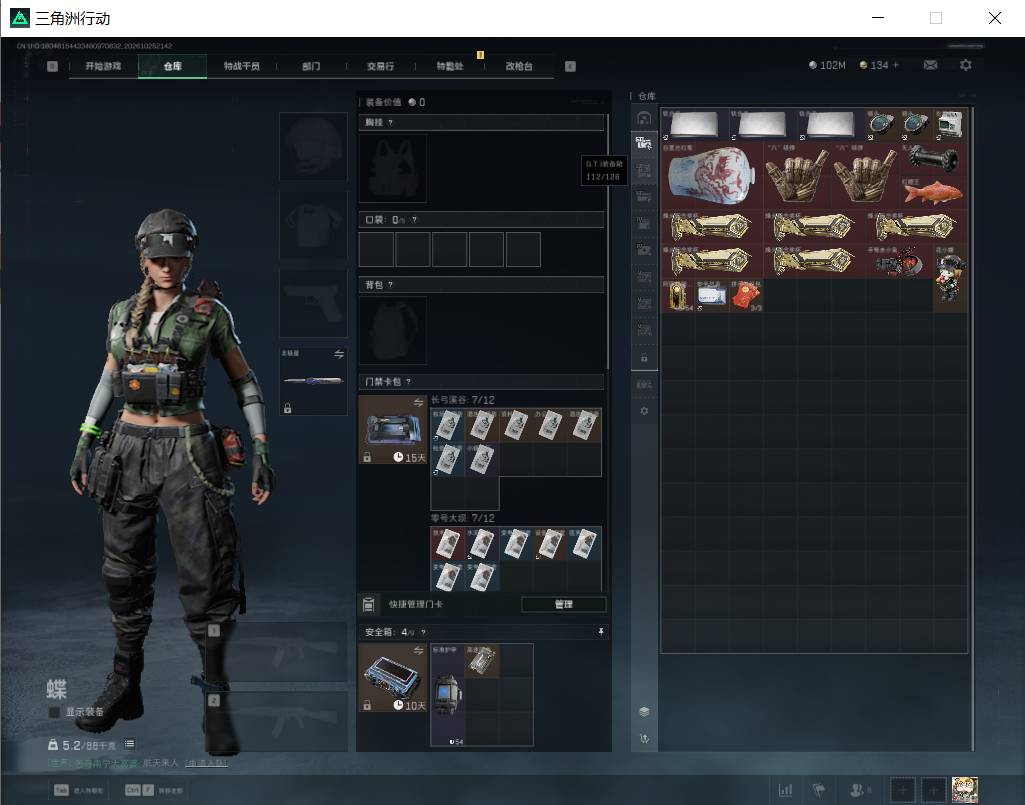Expand currency with plus beside 134
1025x805 pixels.
896,65
